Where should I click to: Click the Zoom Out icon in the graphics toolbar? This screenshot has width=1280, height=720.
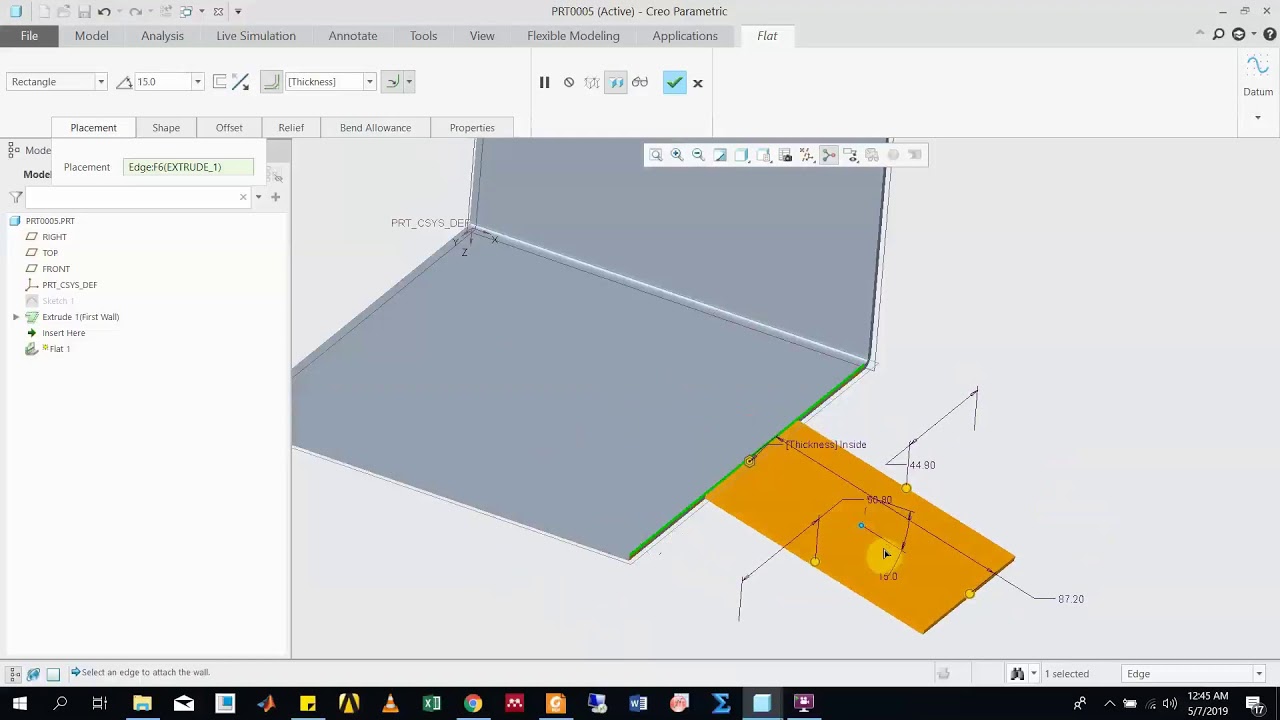pos(698,155)
